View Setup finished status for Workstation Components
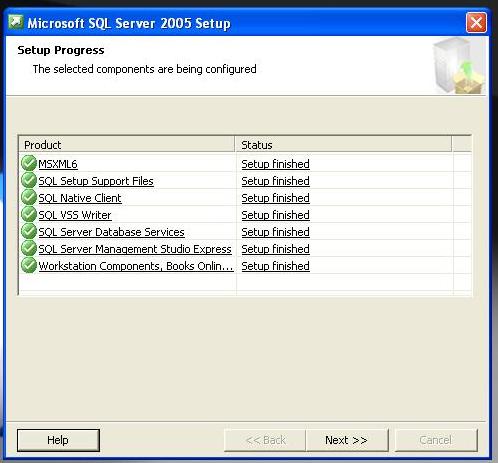The image size is (498, 463). [276, 266]
